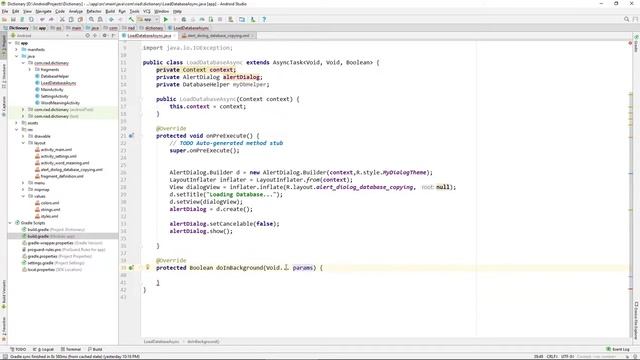Open the VCS menu

(x=147, y=11)
